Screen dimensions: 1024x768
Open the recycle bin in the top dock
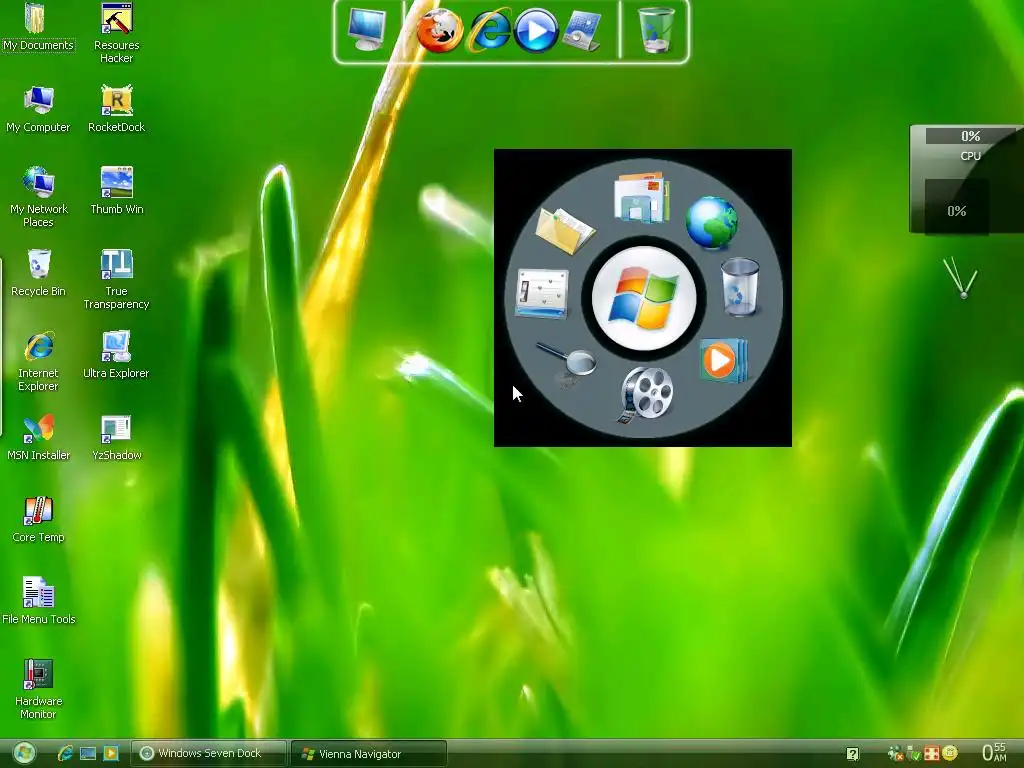point(656,29)
